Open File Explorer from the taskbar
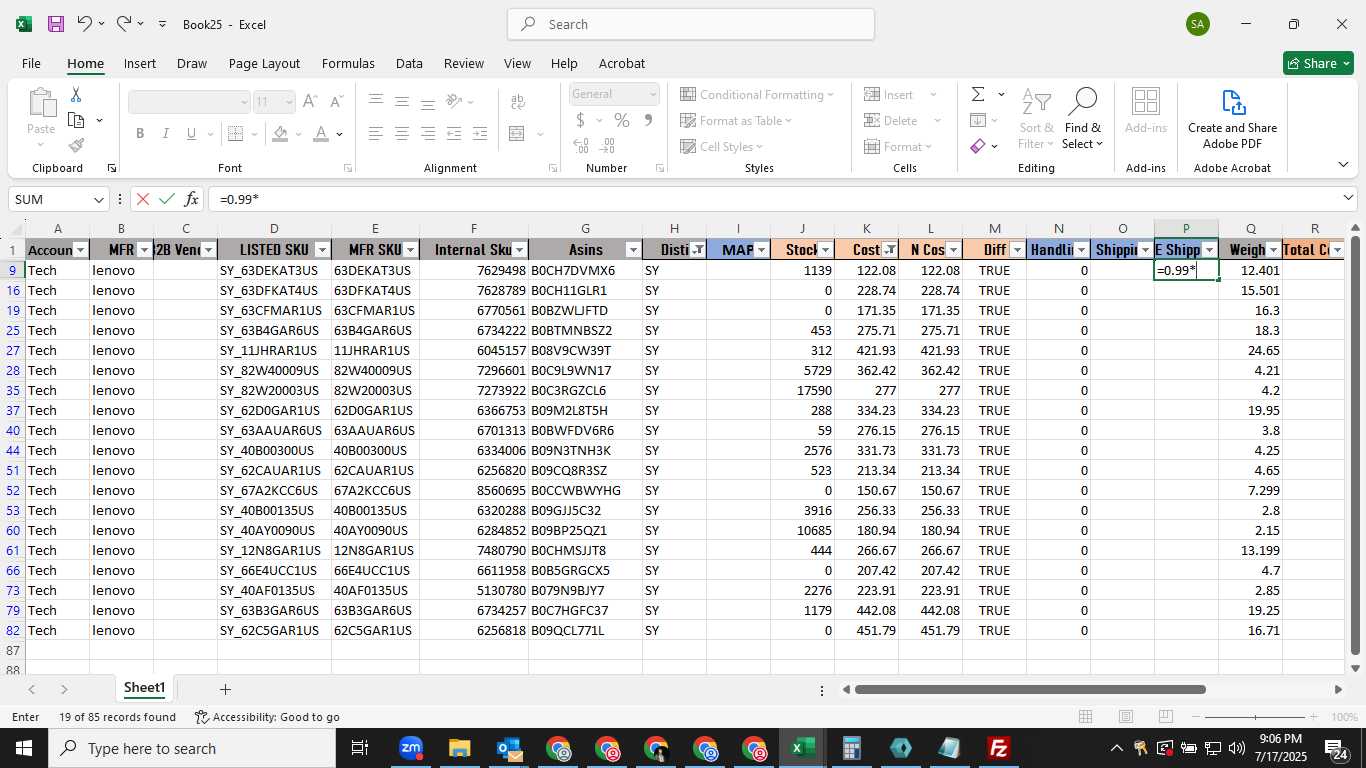The image size is (1366, 768). tap(459, 748)
